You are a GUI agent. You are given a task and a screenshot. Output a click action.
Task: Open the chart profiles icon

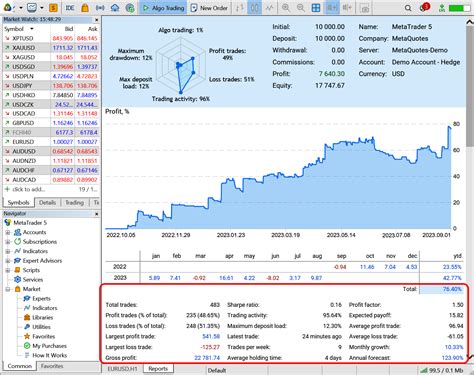tap(32, 7)
